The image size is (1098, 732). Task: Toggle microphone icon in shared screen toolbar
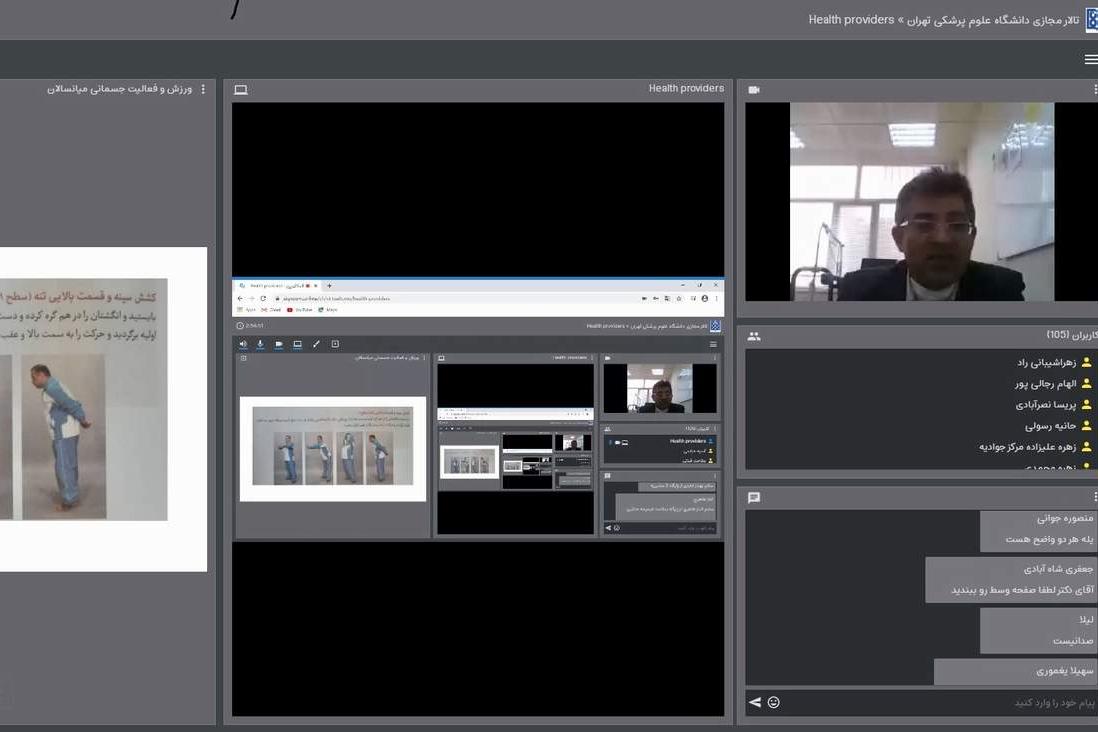[261, 344]
